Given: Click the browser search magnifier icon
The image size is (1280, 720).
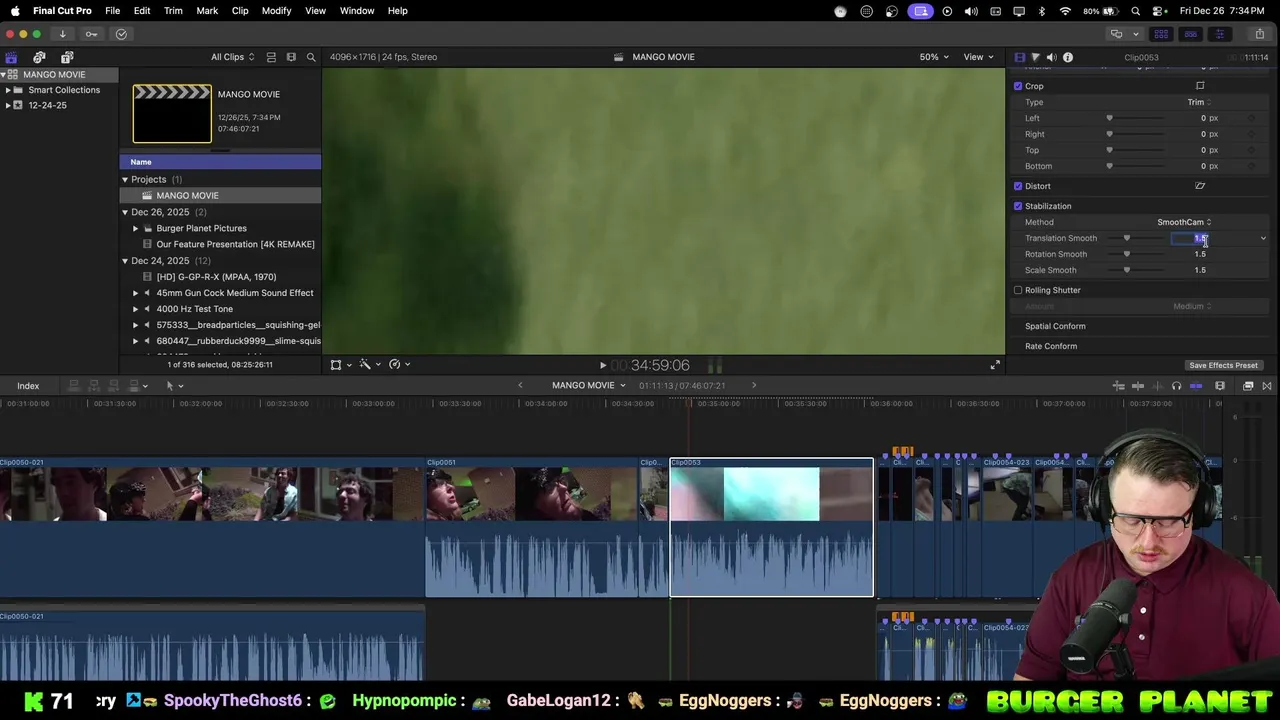Looking at the screenshot, I should tap(311, 57).
